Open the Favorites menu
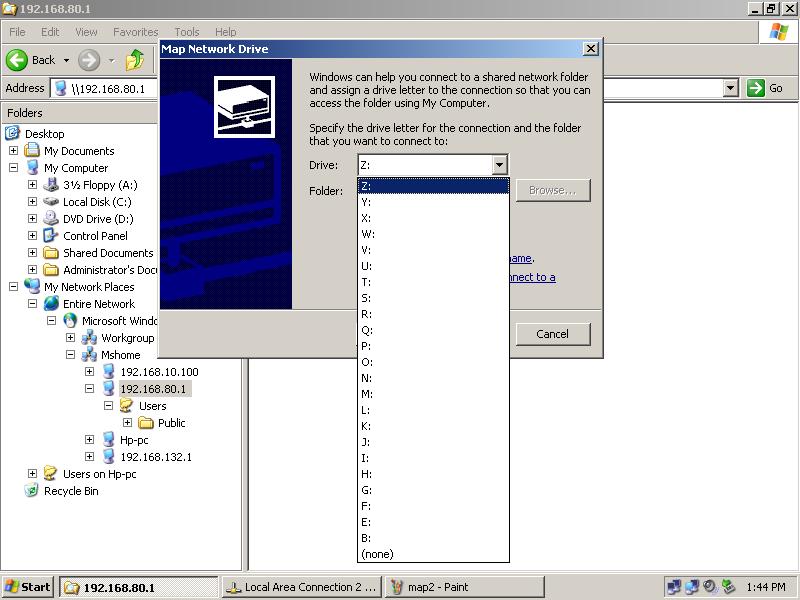 [x=135, y=31]
